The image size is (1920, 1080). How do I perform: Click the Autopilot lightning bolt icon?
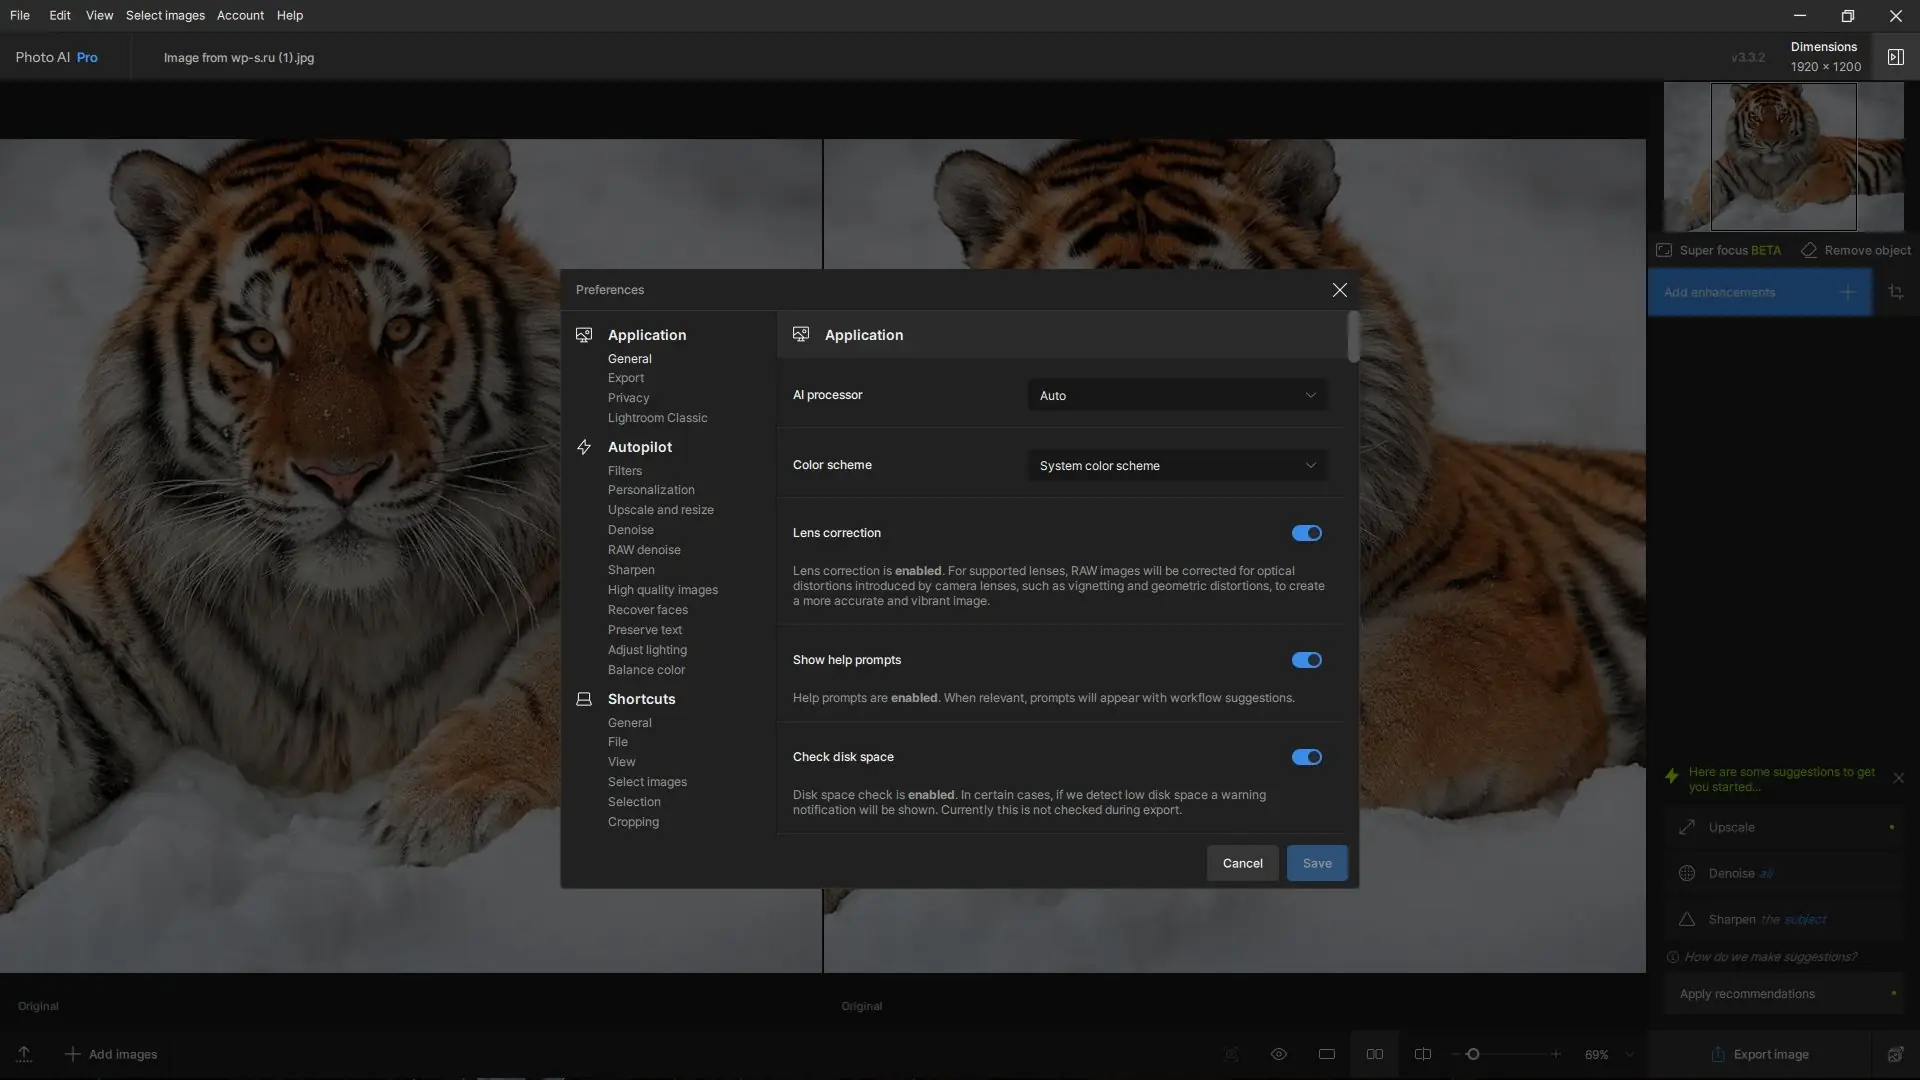(584, 447)
